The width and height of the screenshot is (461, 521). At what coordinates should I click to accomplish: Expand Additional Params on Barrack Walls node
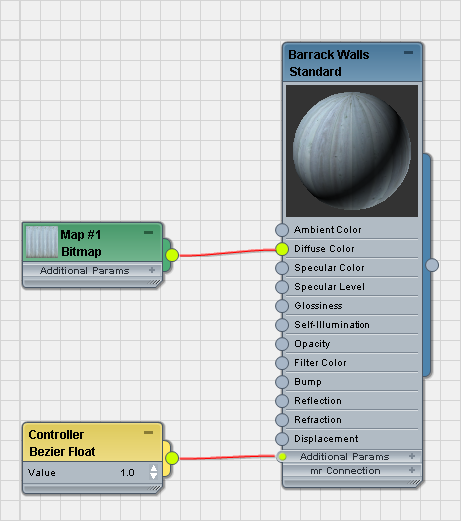coord(412,456)
